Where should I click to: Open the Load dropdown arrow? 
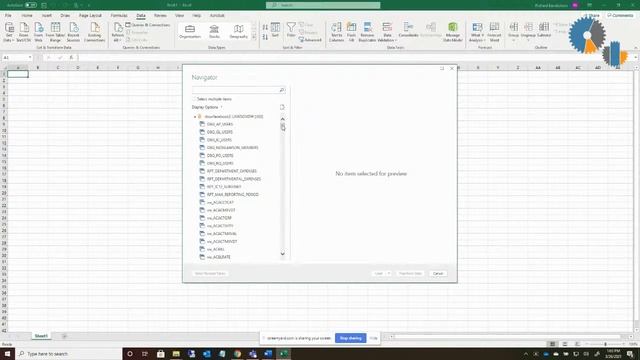tap(389, 273)
